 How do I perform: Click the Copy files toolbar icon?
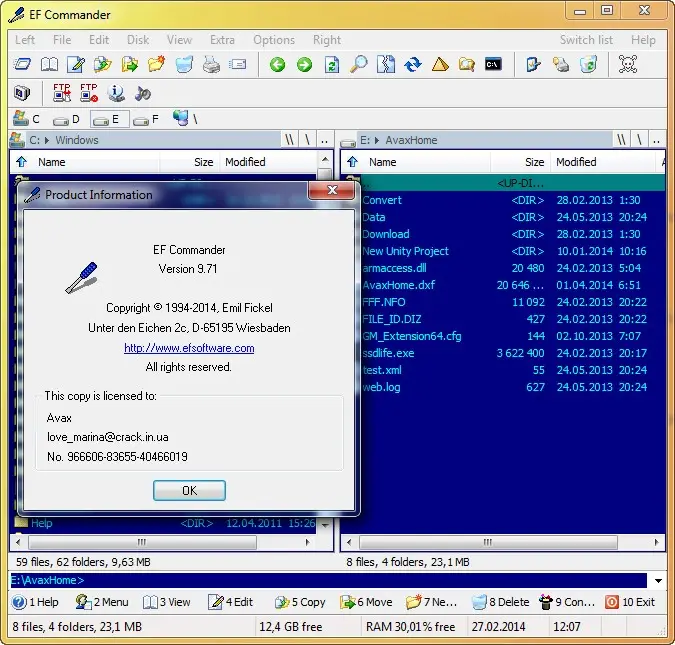click(x=102, y=65)
